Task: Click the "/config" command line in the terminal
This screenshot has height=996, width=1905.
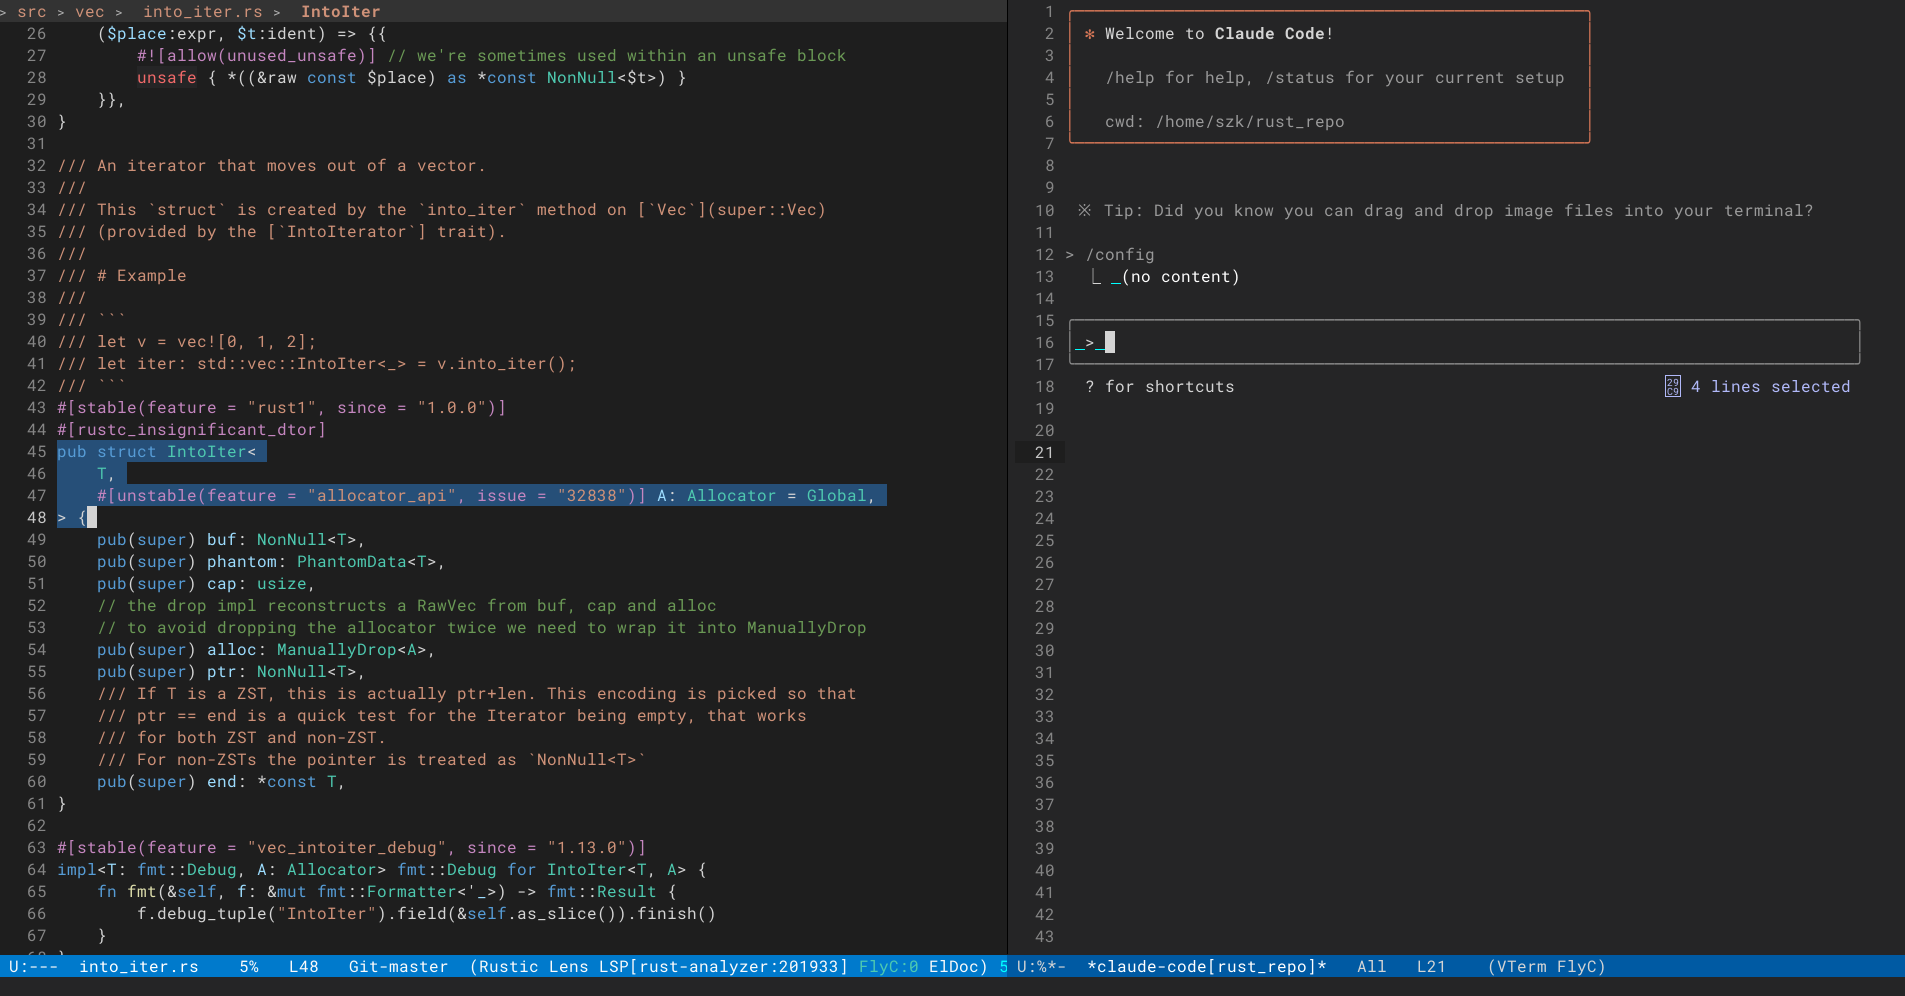Action: pyautogui.click(x=1120, y=255)
